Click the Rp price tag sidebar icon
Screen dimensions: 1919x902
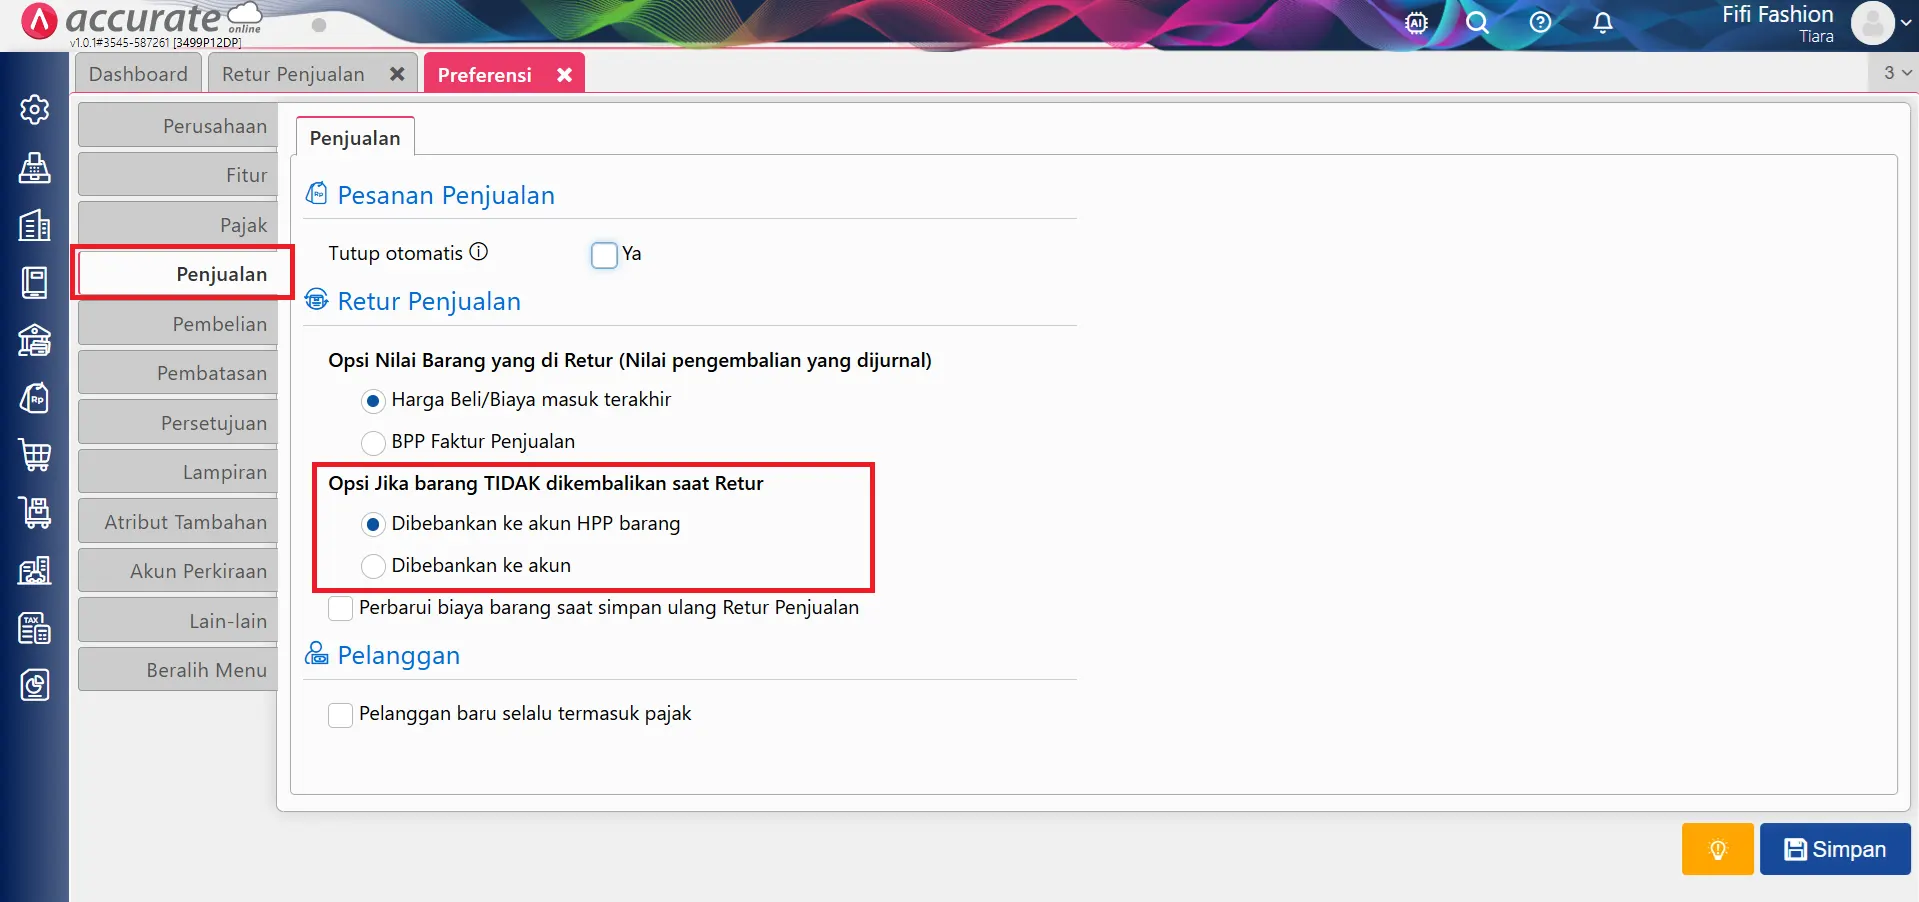35,398
